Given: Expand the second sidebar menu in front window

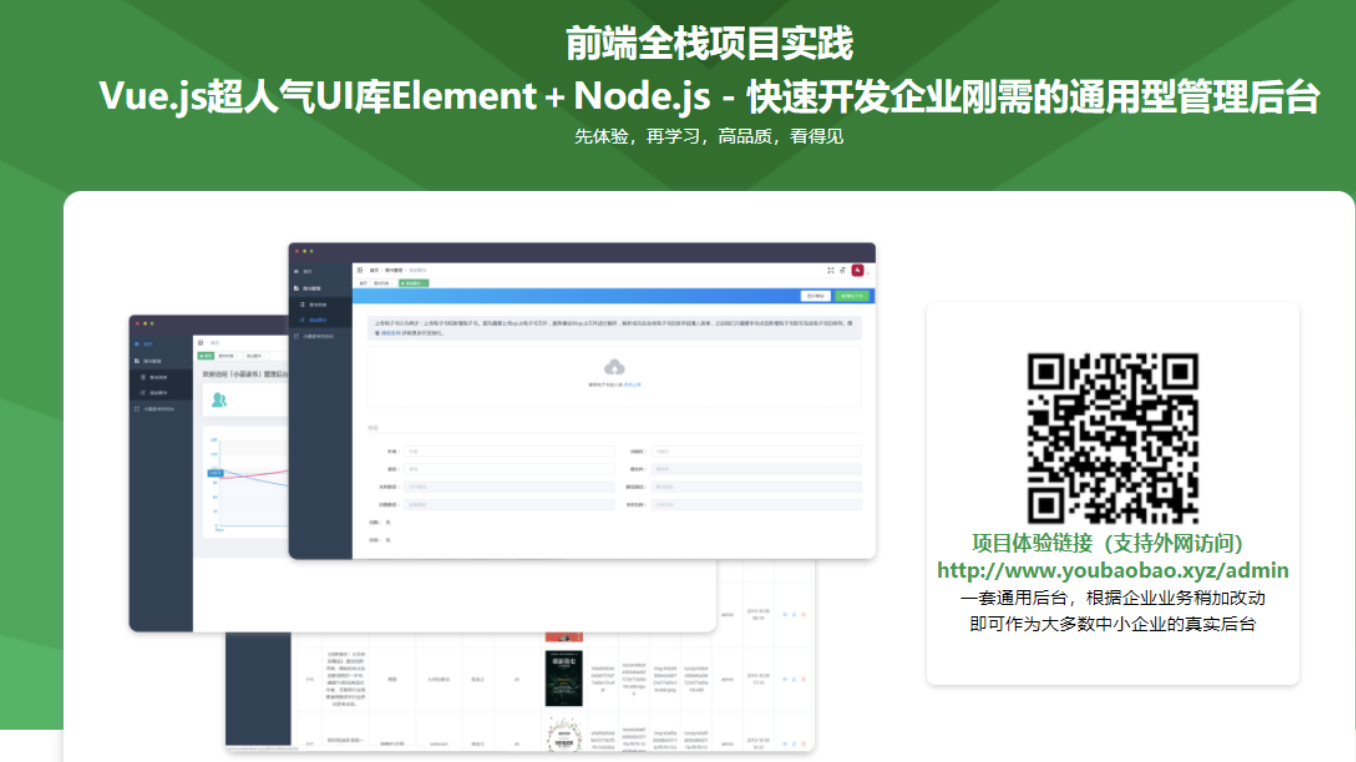Looking at the screenshot, I should click(x=320, y=288).
